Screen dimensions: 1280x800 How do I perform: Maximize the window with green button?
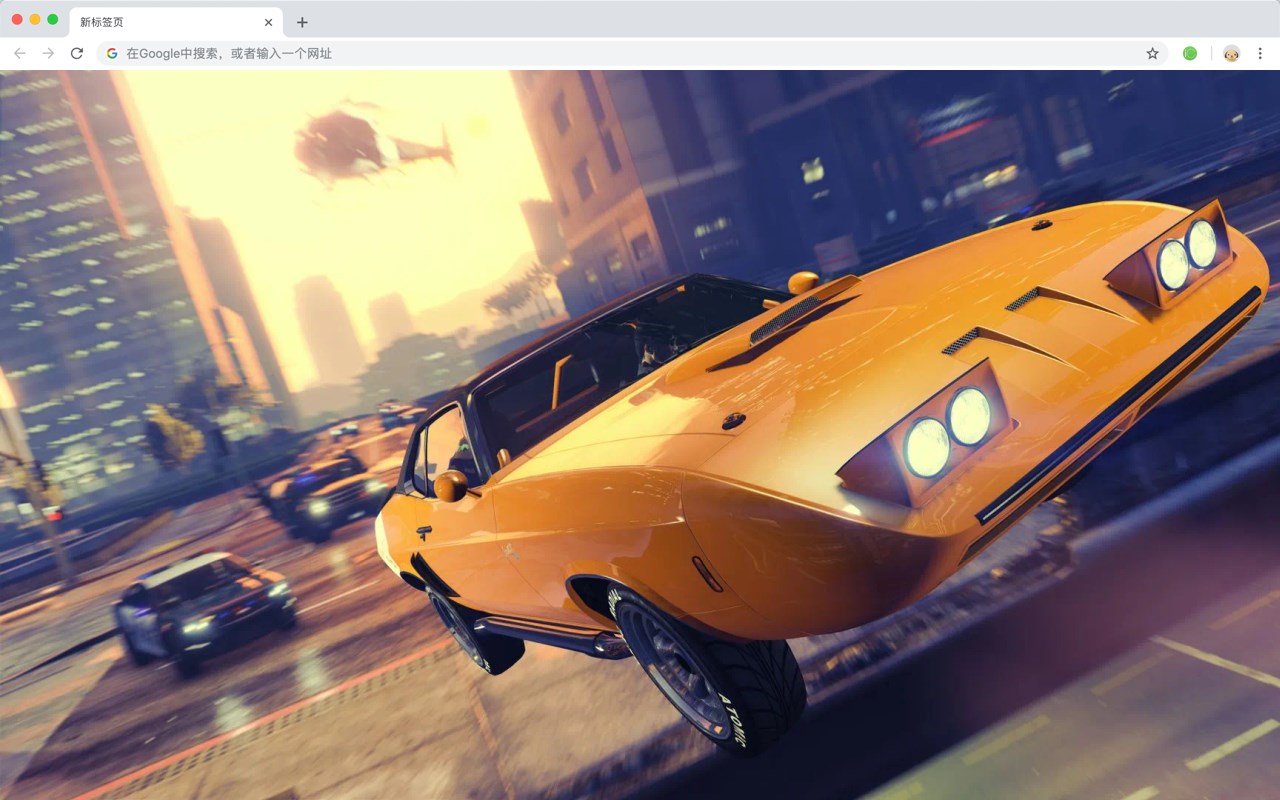pos(53,19)
